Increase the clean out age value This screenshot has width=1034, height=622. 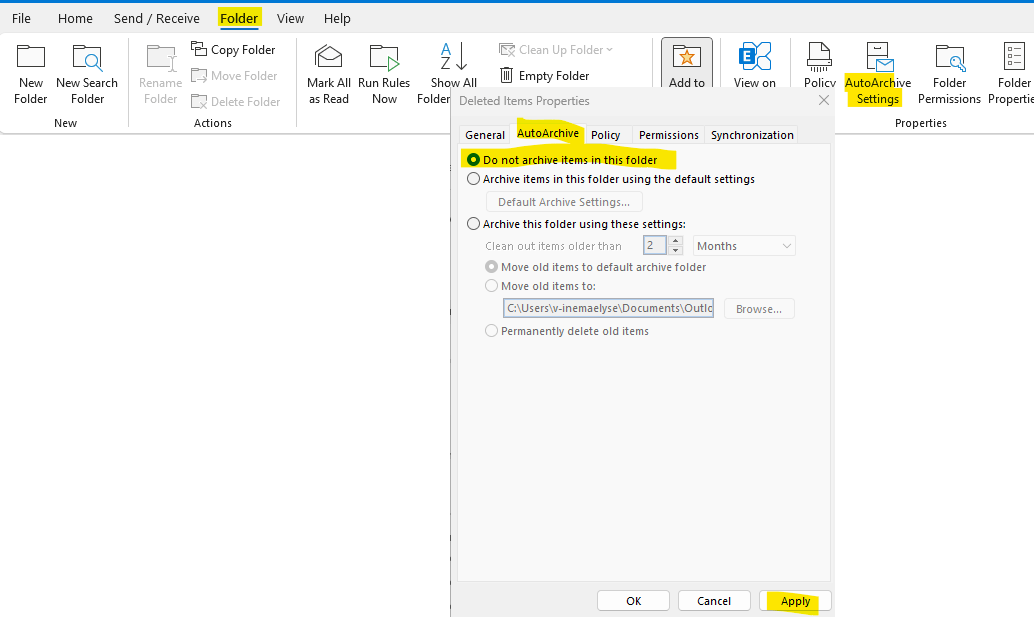[x=675, y=241]
